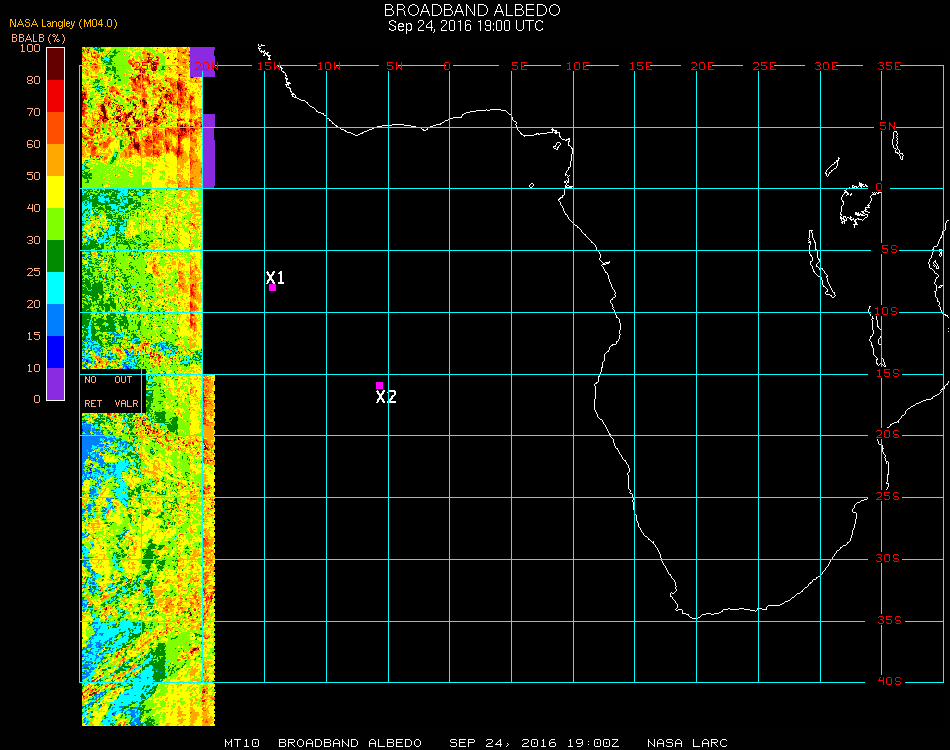Click the bright red 70-80 color band
The image size is (950, 750).
pyautogui.click(x=56, y=96)
